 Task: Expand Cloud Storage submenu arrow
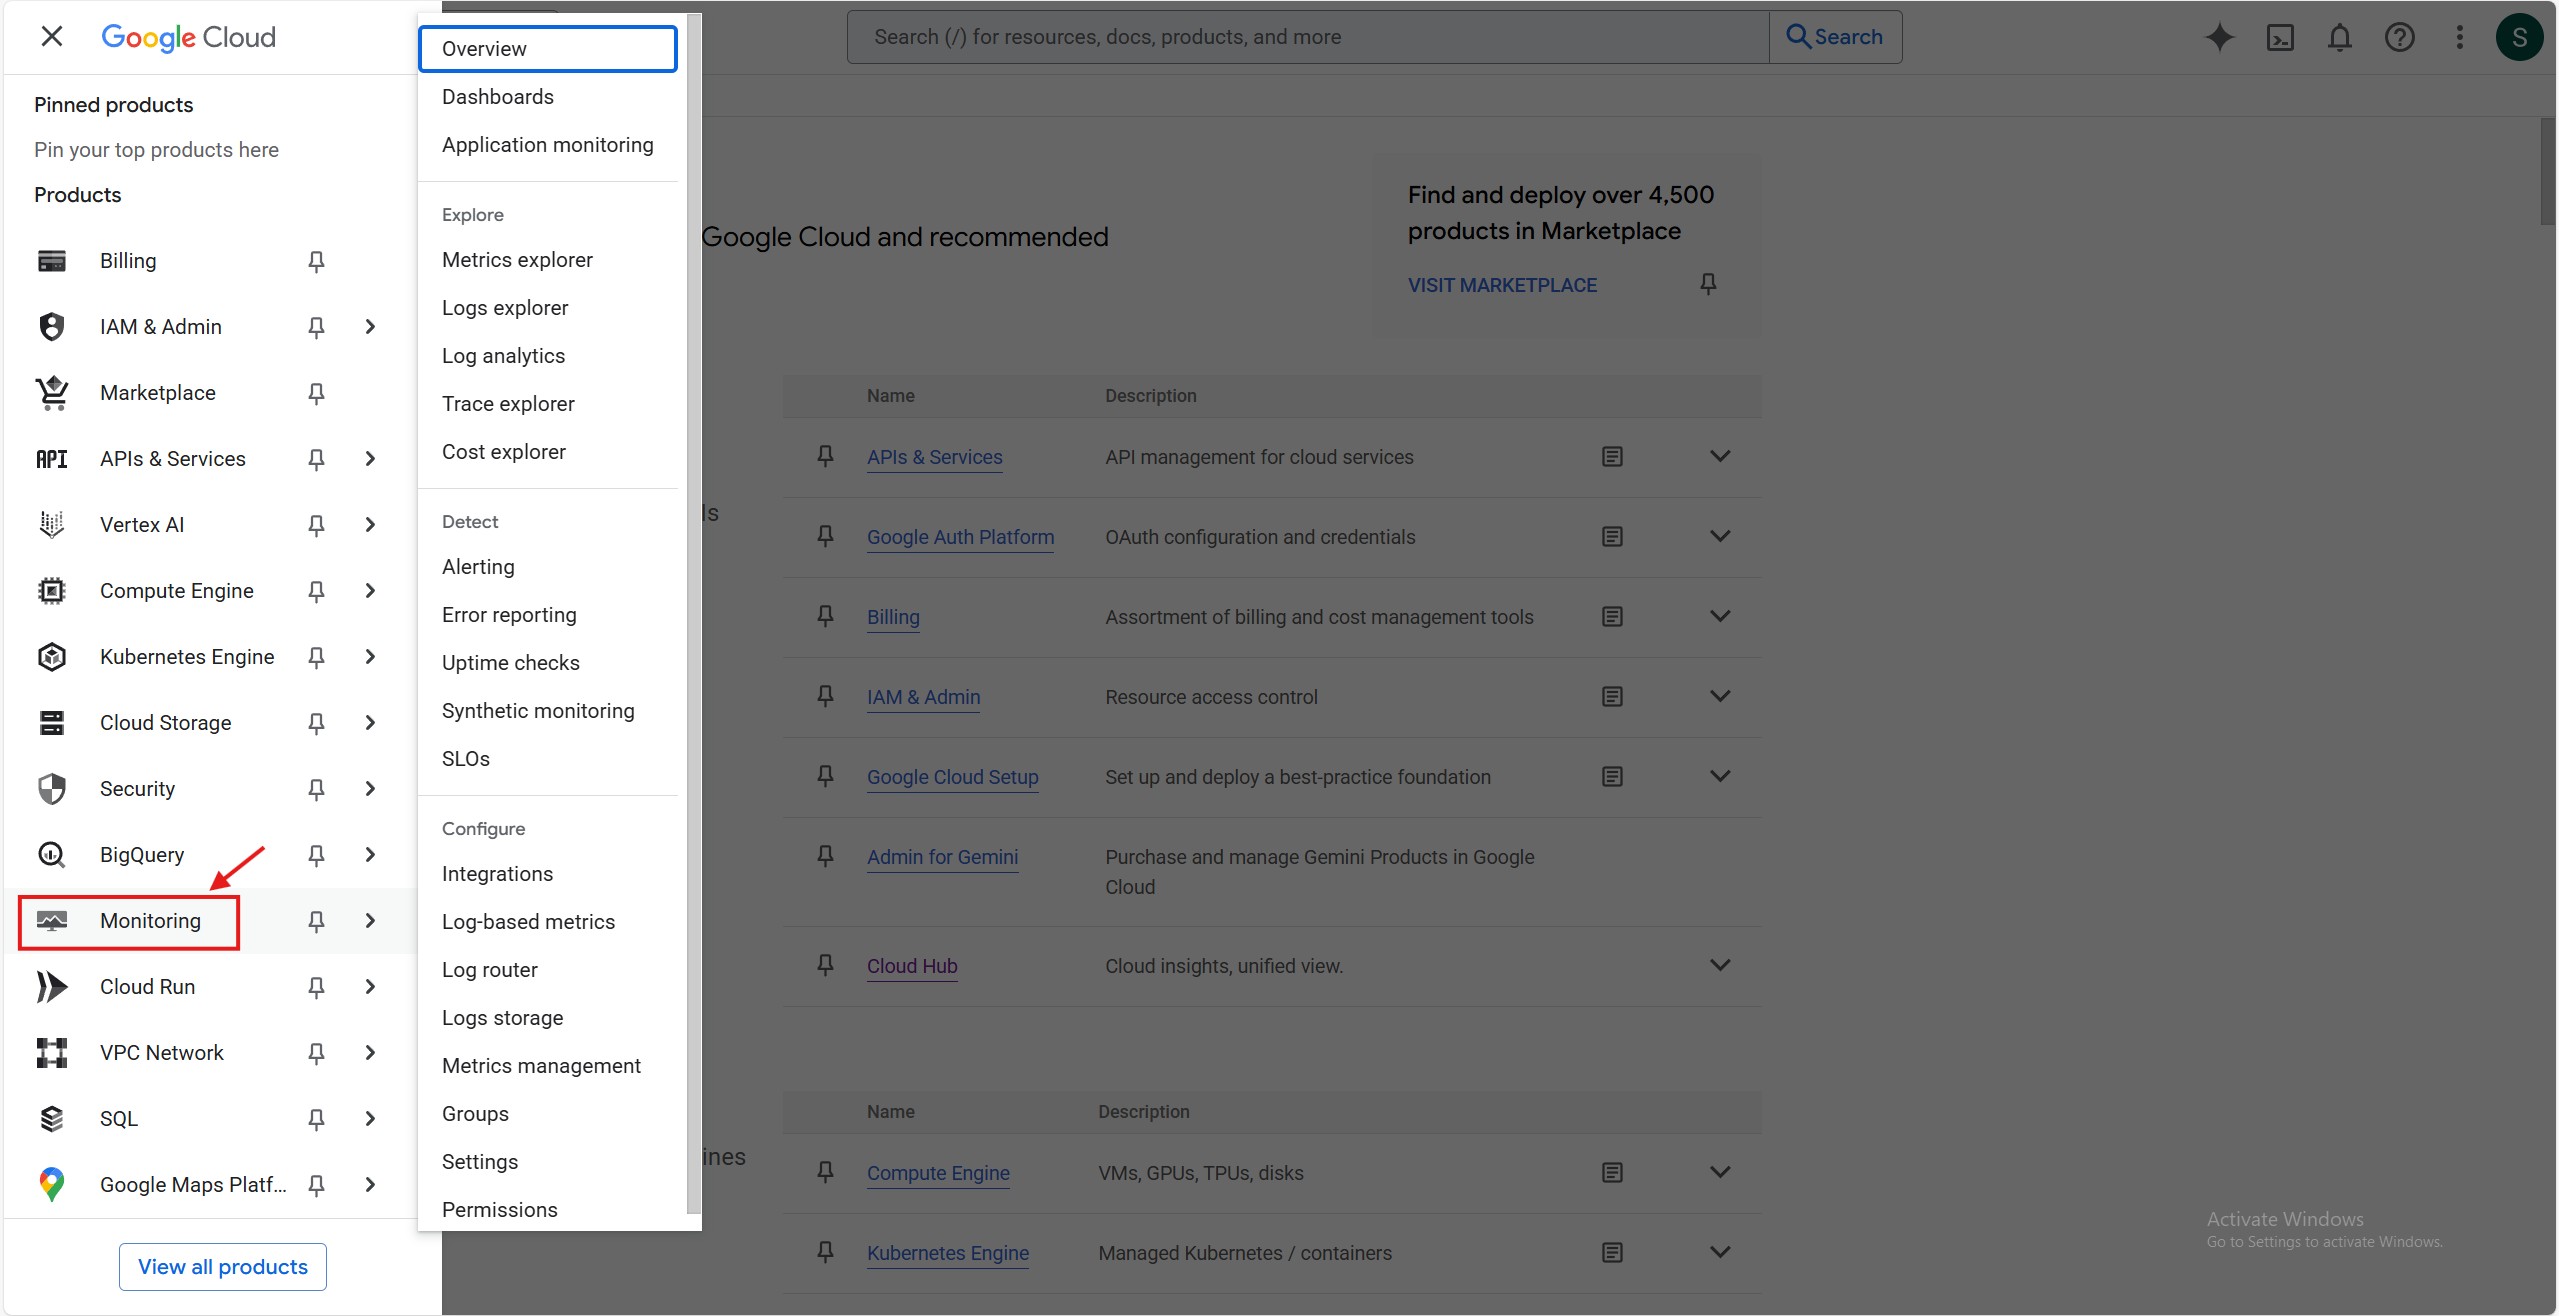(x=370, y=723)
